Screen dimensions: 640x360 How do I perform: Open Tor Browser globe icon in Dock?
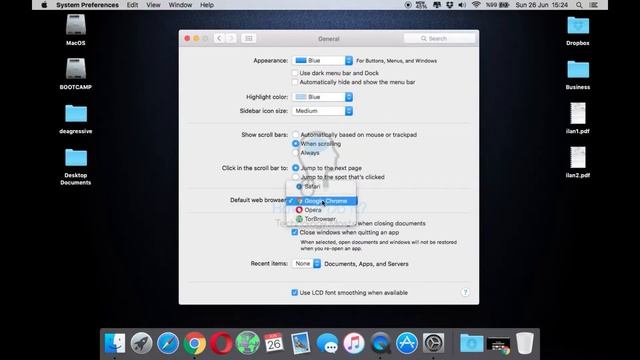point(247,343)
